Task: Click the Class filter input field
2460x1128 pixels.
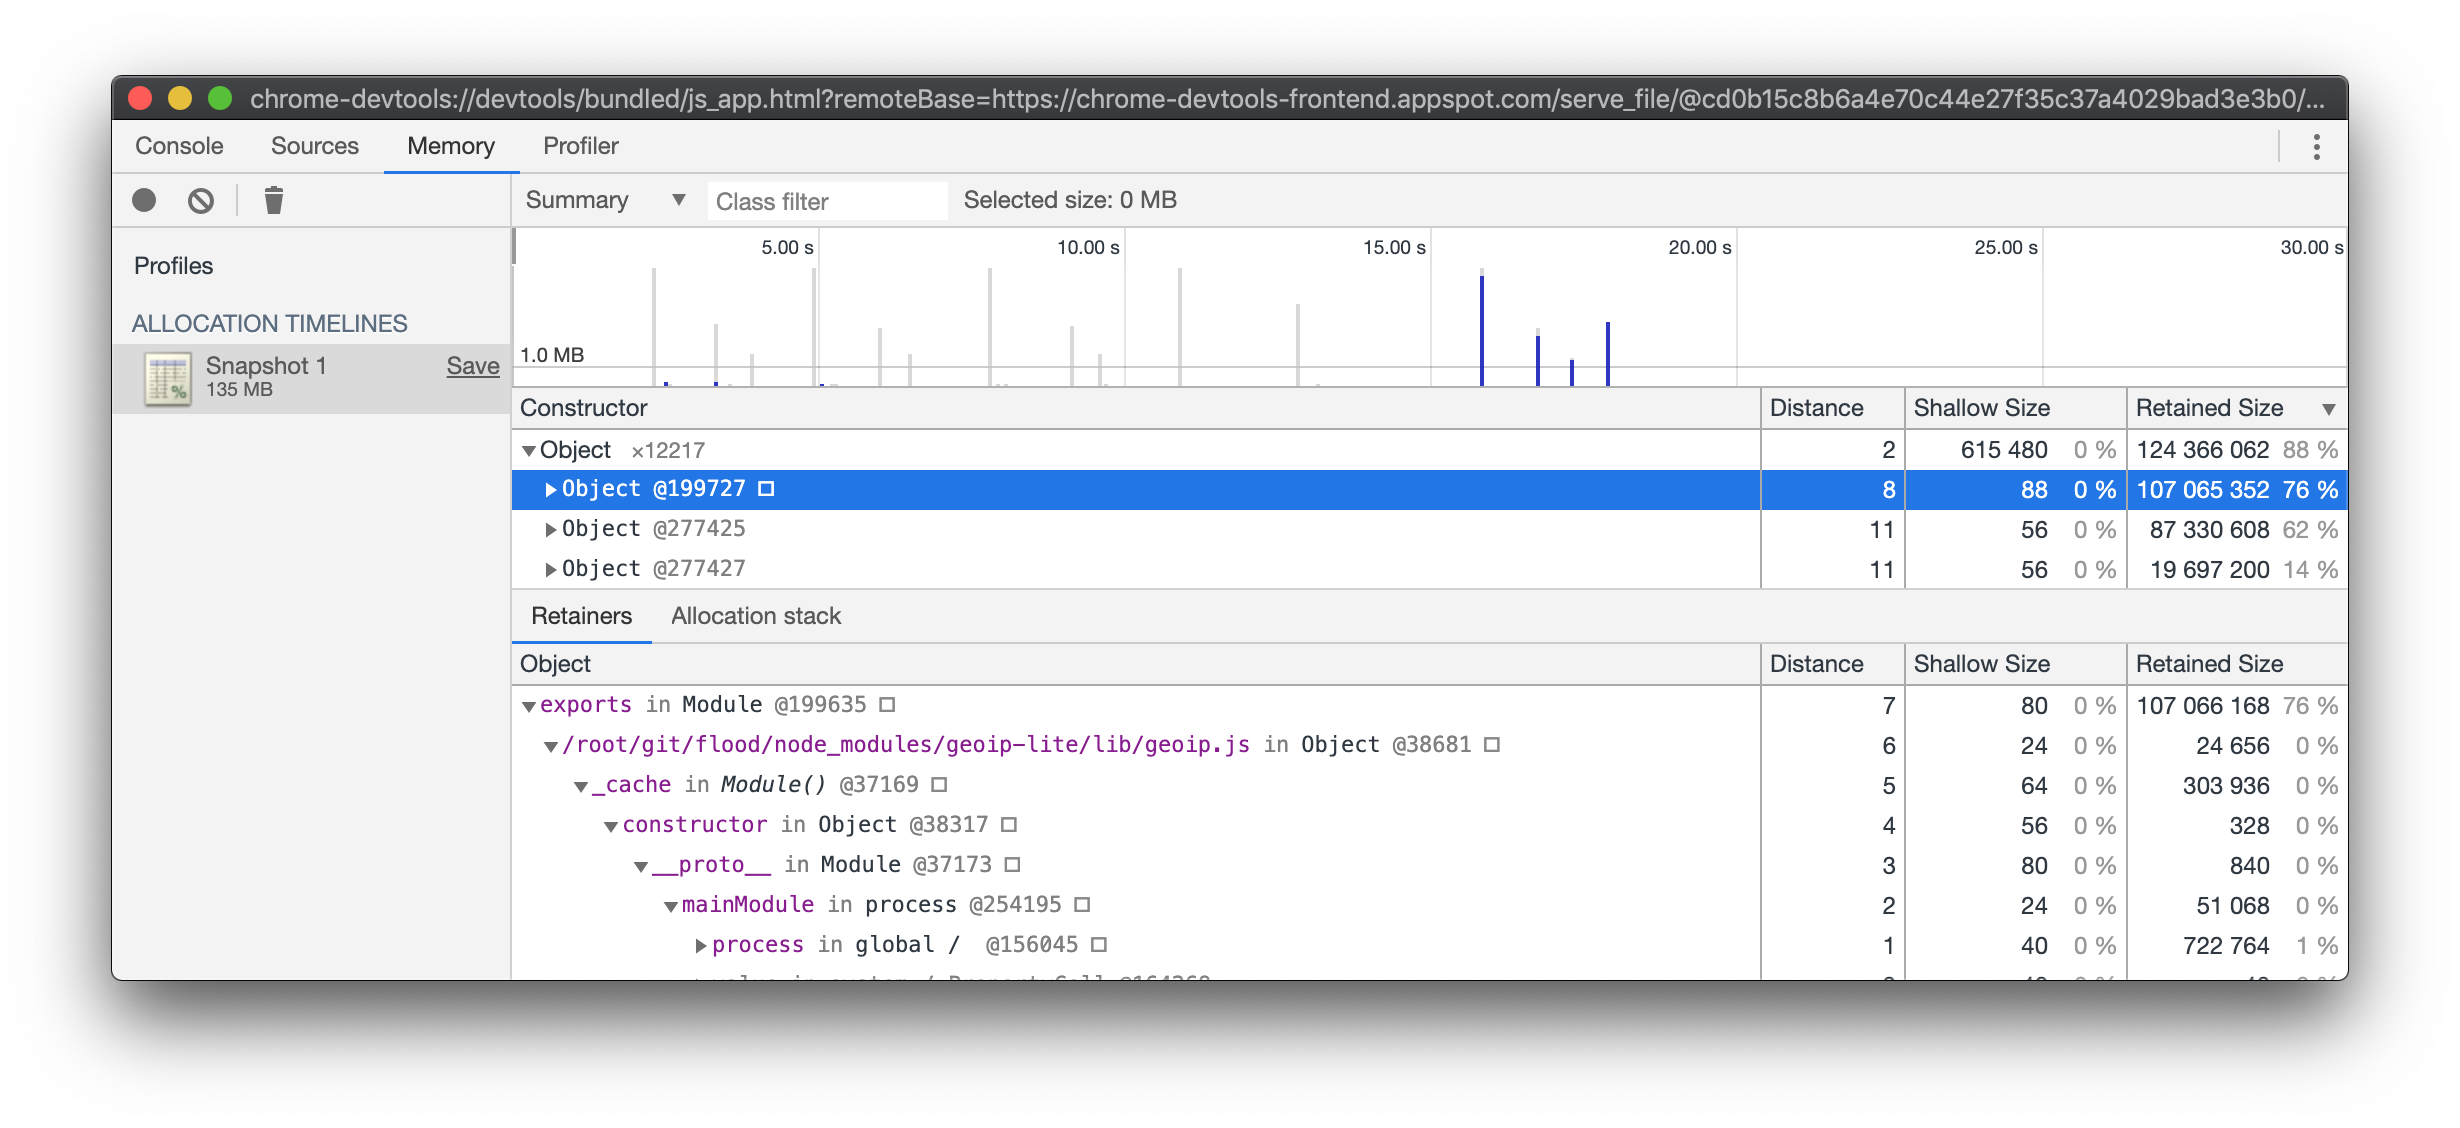Action: 826,201
